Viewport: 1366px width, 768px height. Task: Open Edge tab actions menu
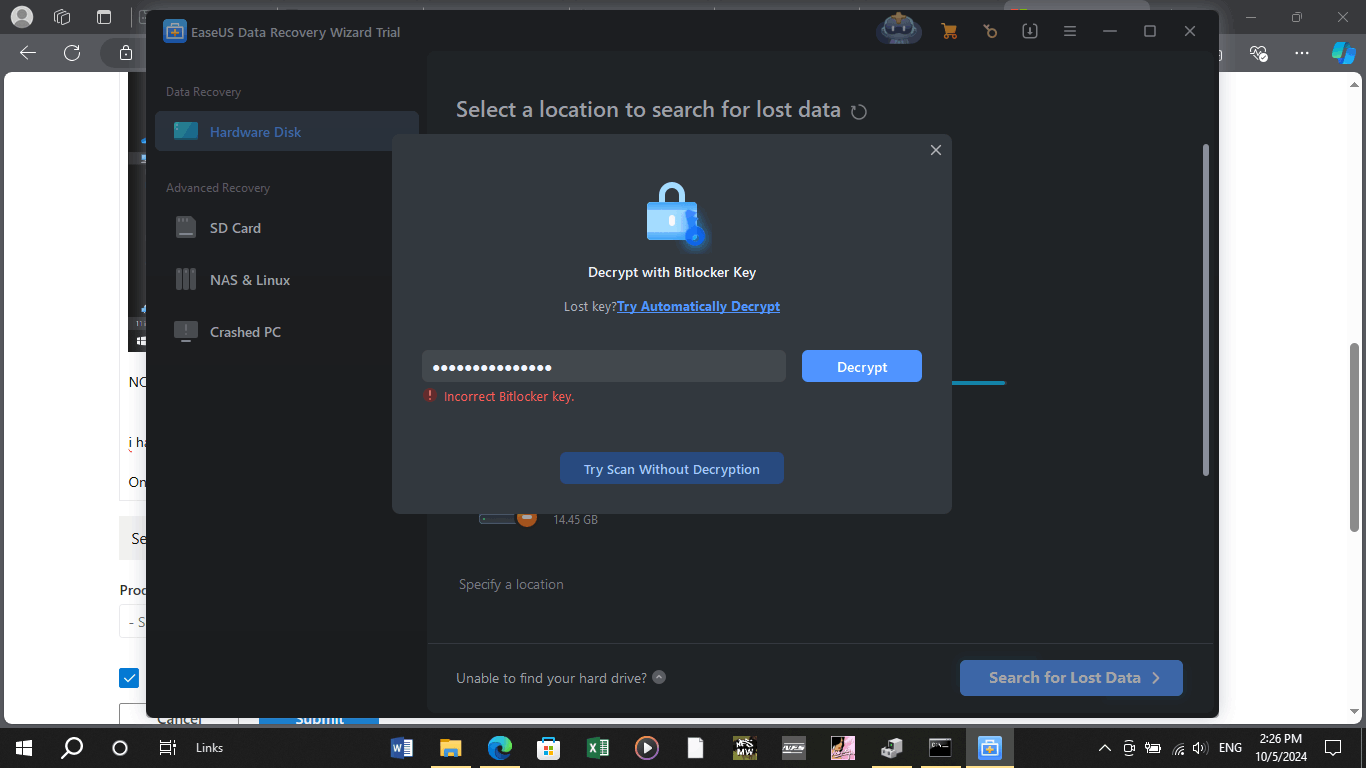coord(104,17)
